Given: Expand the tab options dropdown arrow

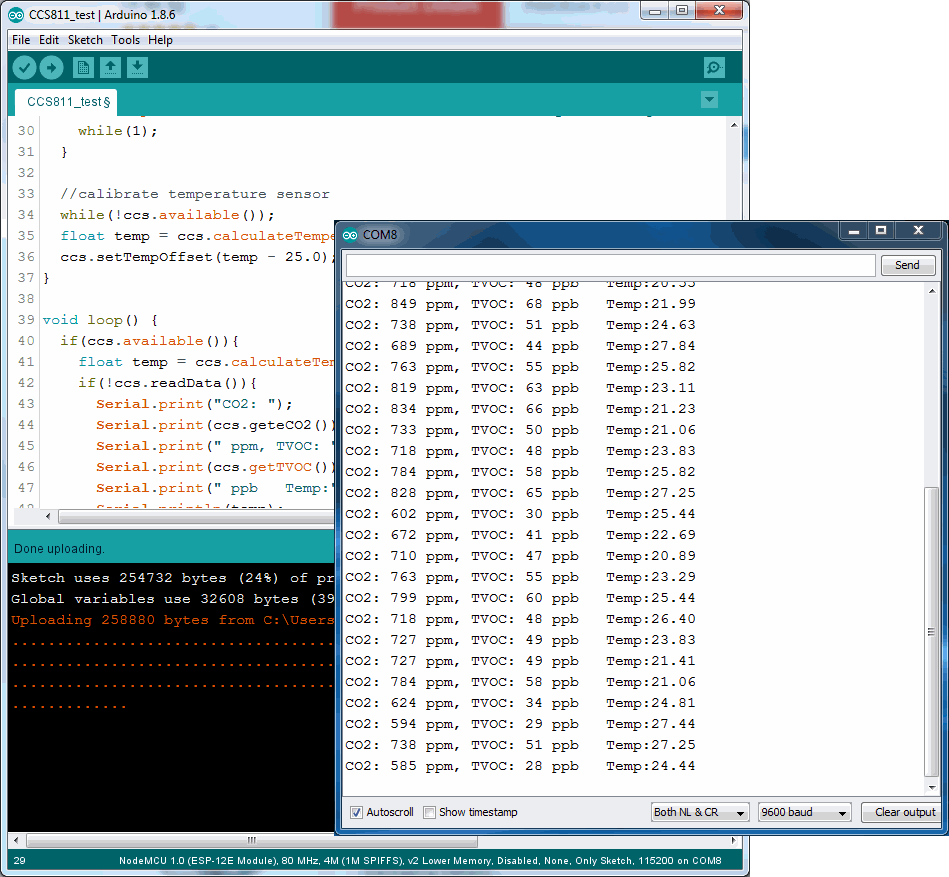Looking at the screenshot, I should 710,100.
